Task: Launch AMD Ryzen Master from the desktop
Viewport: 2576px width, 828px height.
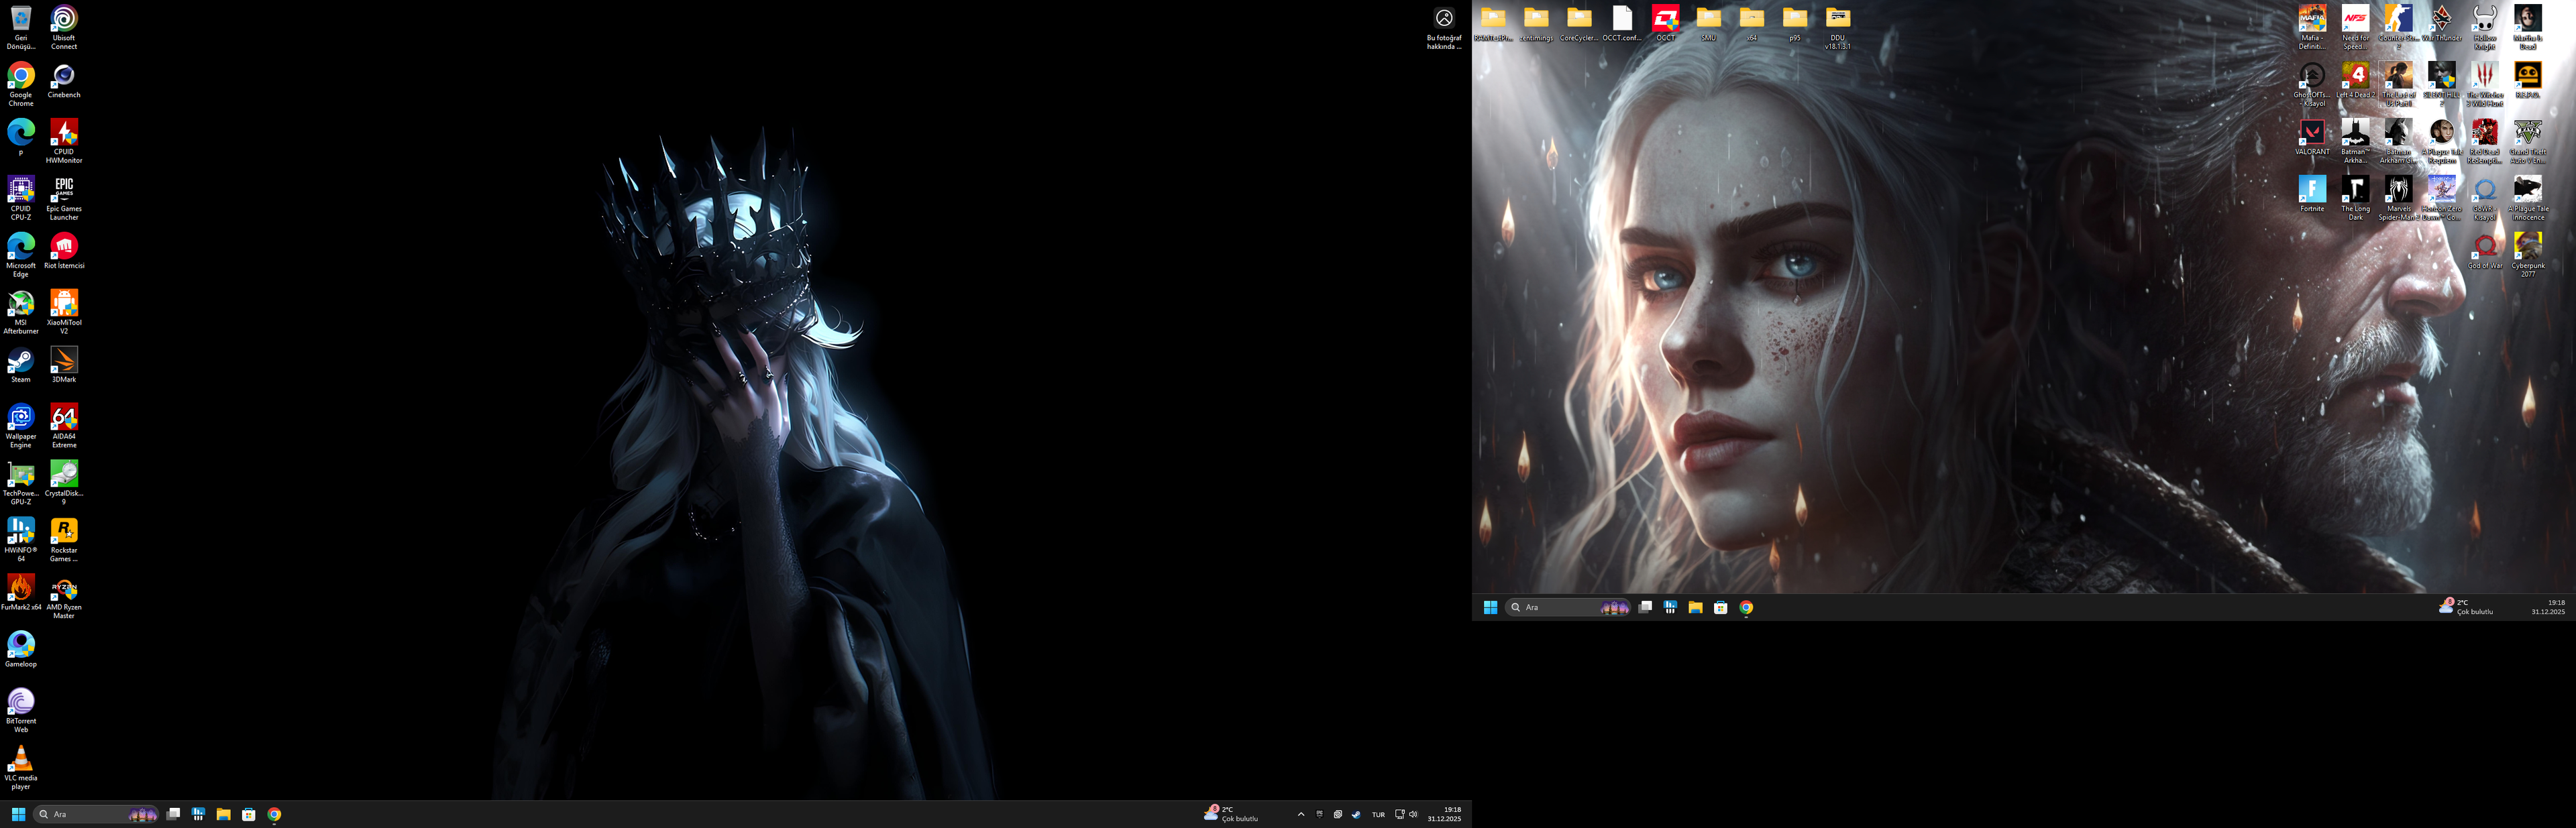Action: pyautogui.click(x=64, y=598)
